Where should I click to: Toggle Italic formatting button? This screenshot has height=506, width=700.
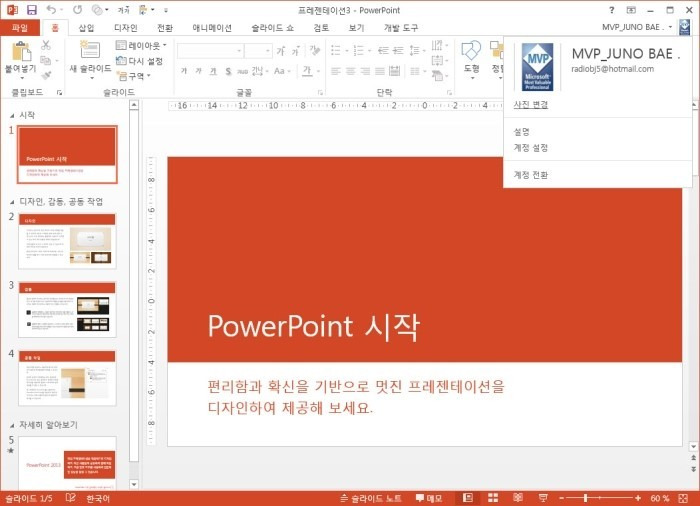click(198, 71)
